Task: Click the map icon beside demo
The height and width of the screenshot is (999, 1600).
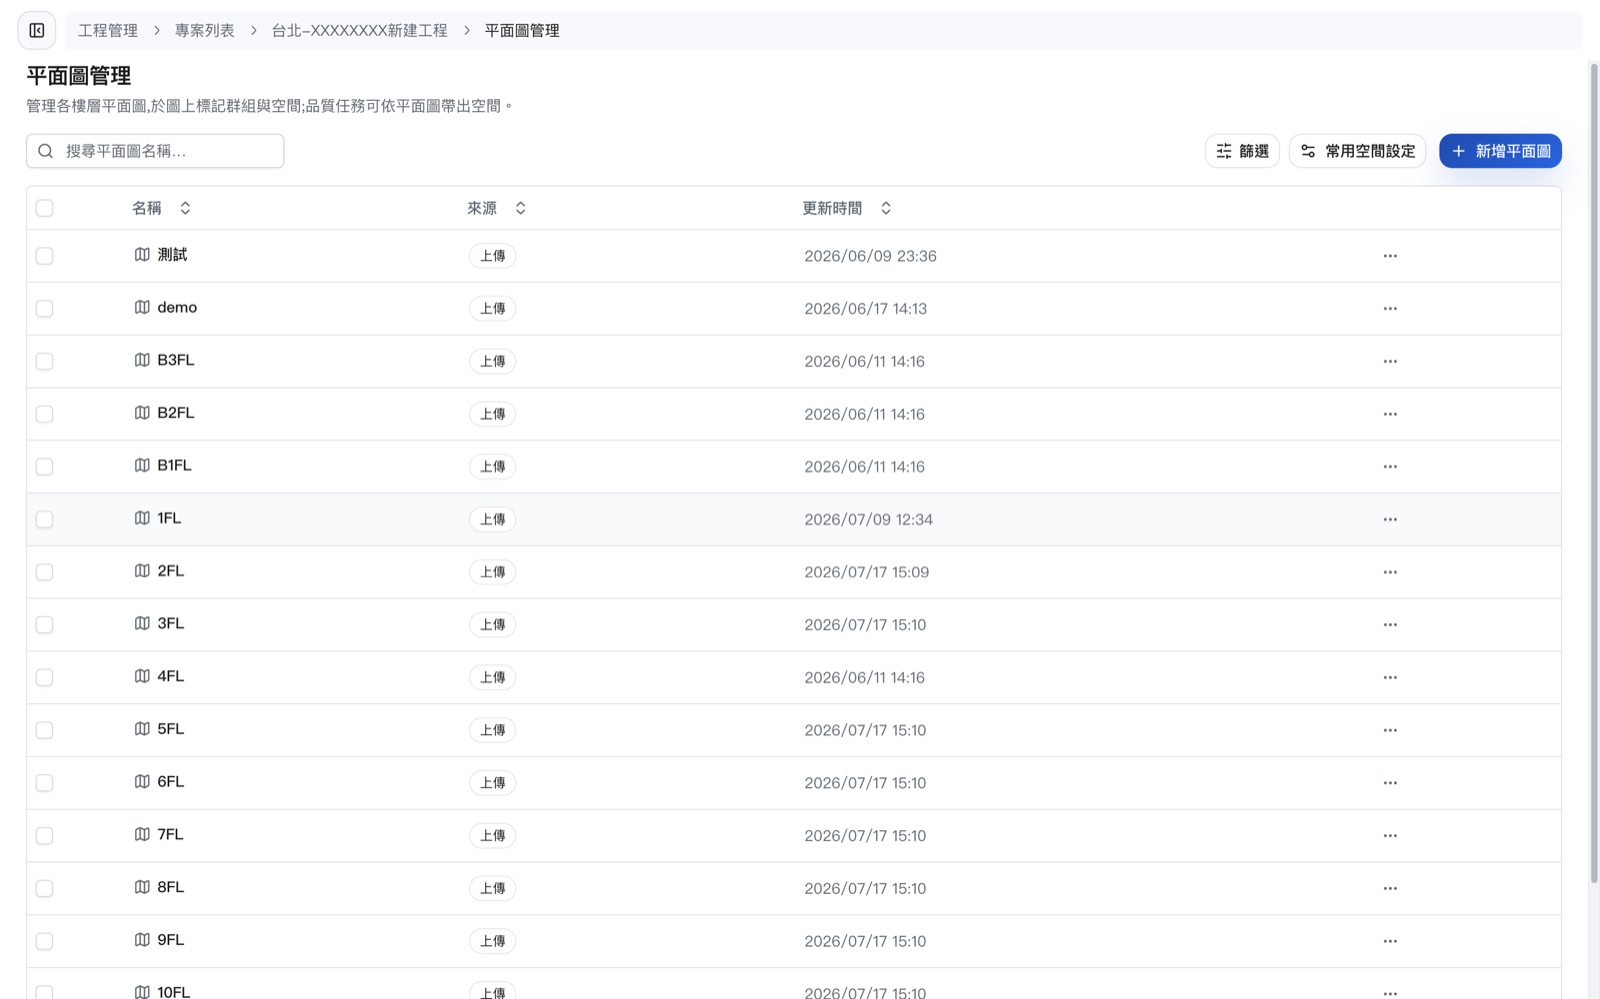Action: click(x=142, y=307)
